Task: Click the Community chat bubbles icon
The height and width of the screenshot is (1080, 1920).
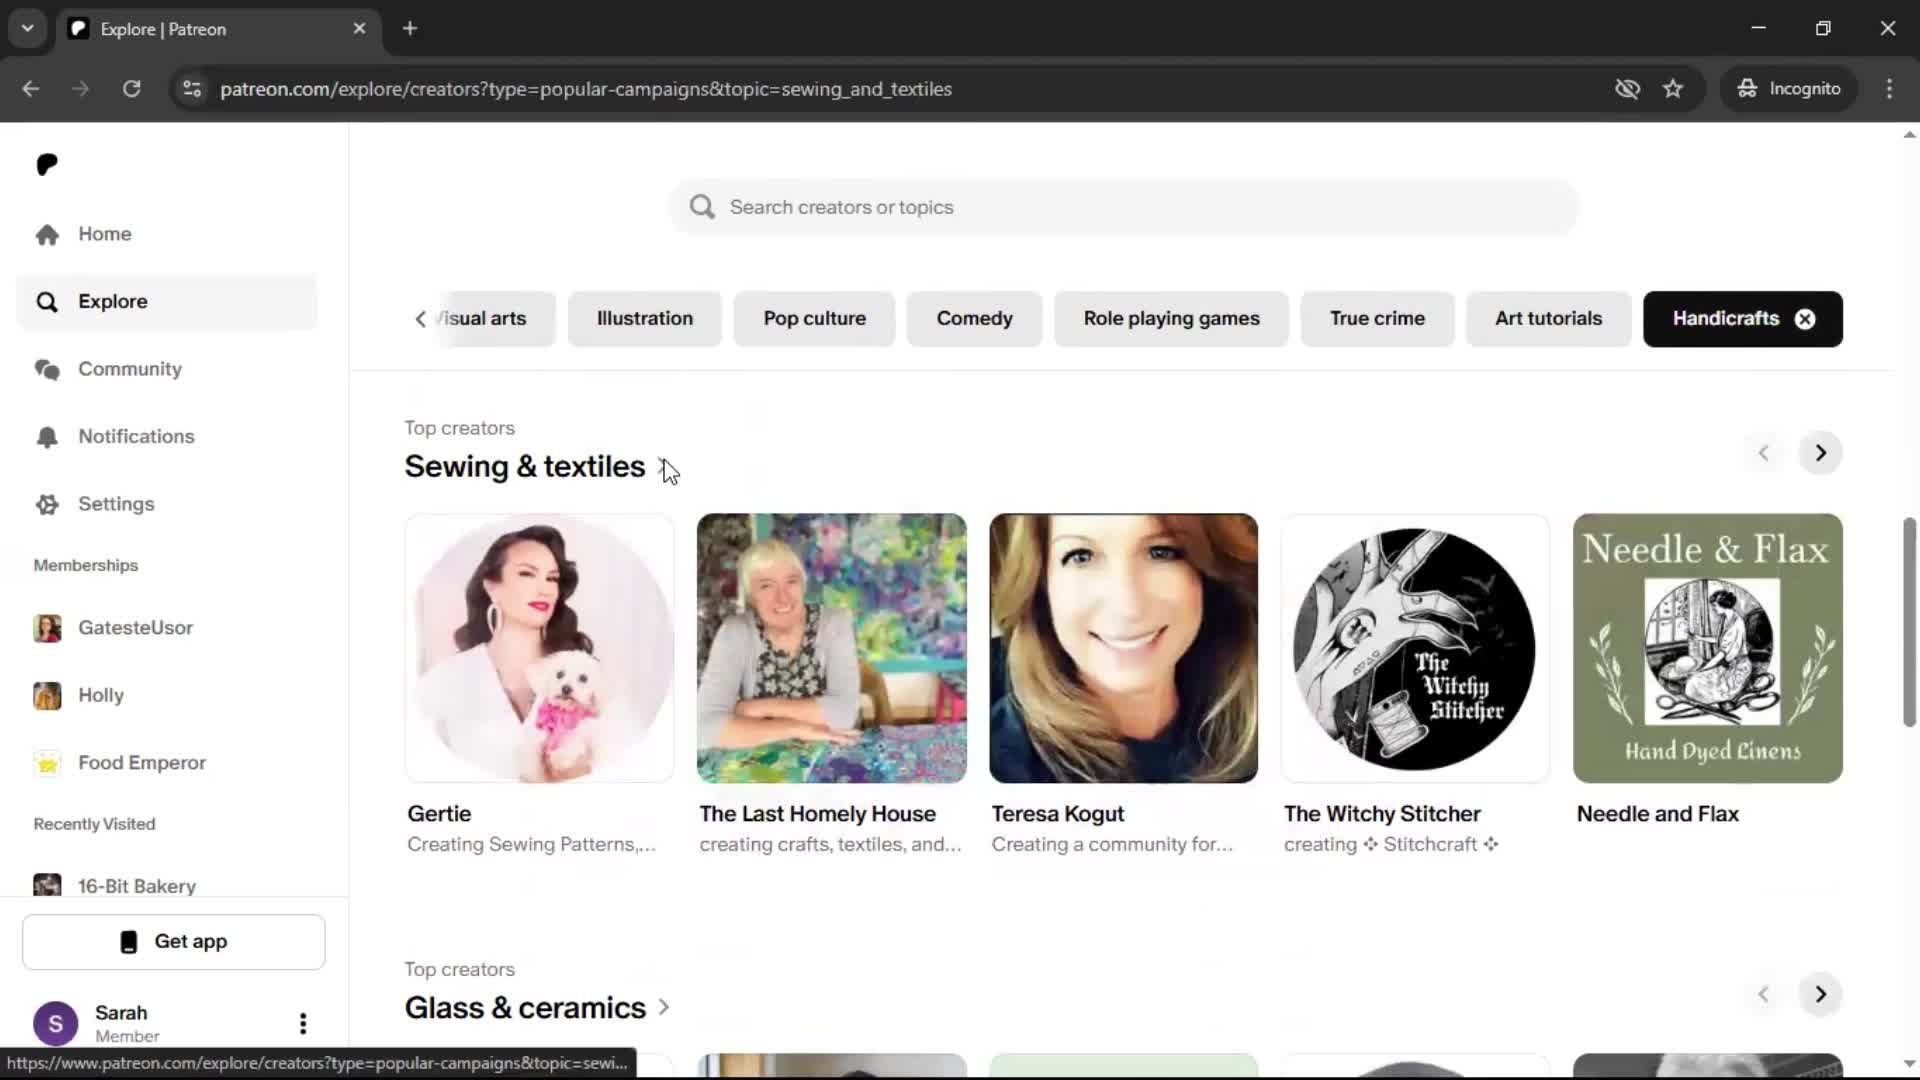Action: click(47, 369)
